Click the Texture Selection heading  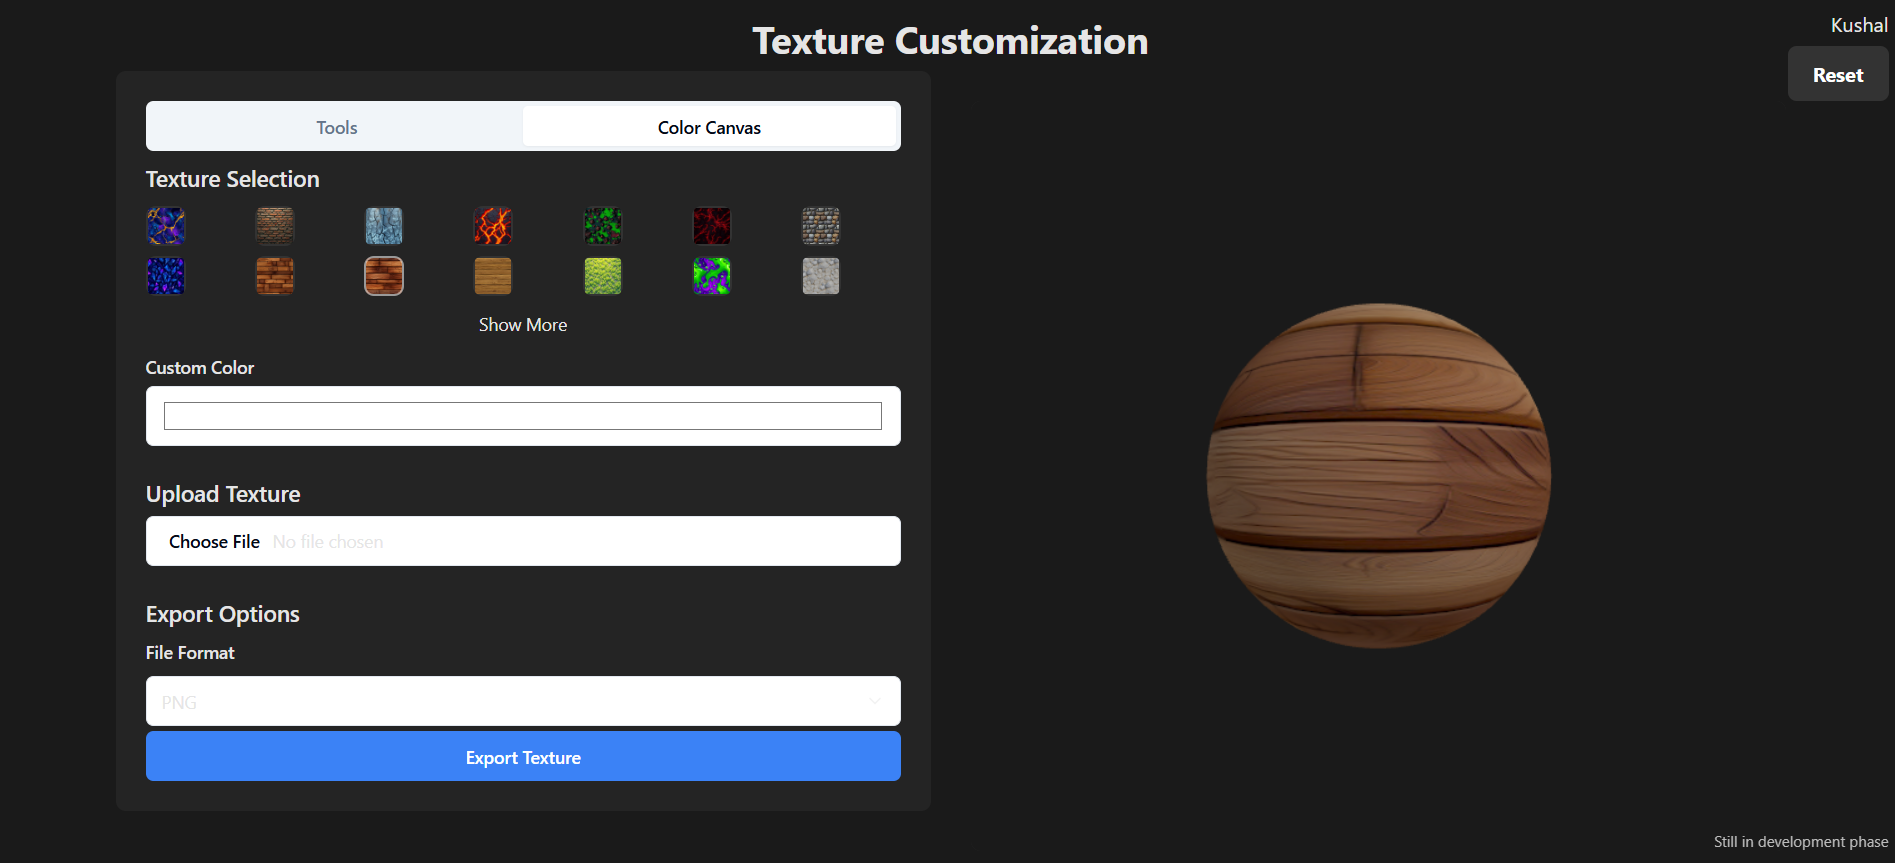233,179
